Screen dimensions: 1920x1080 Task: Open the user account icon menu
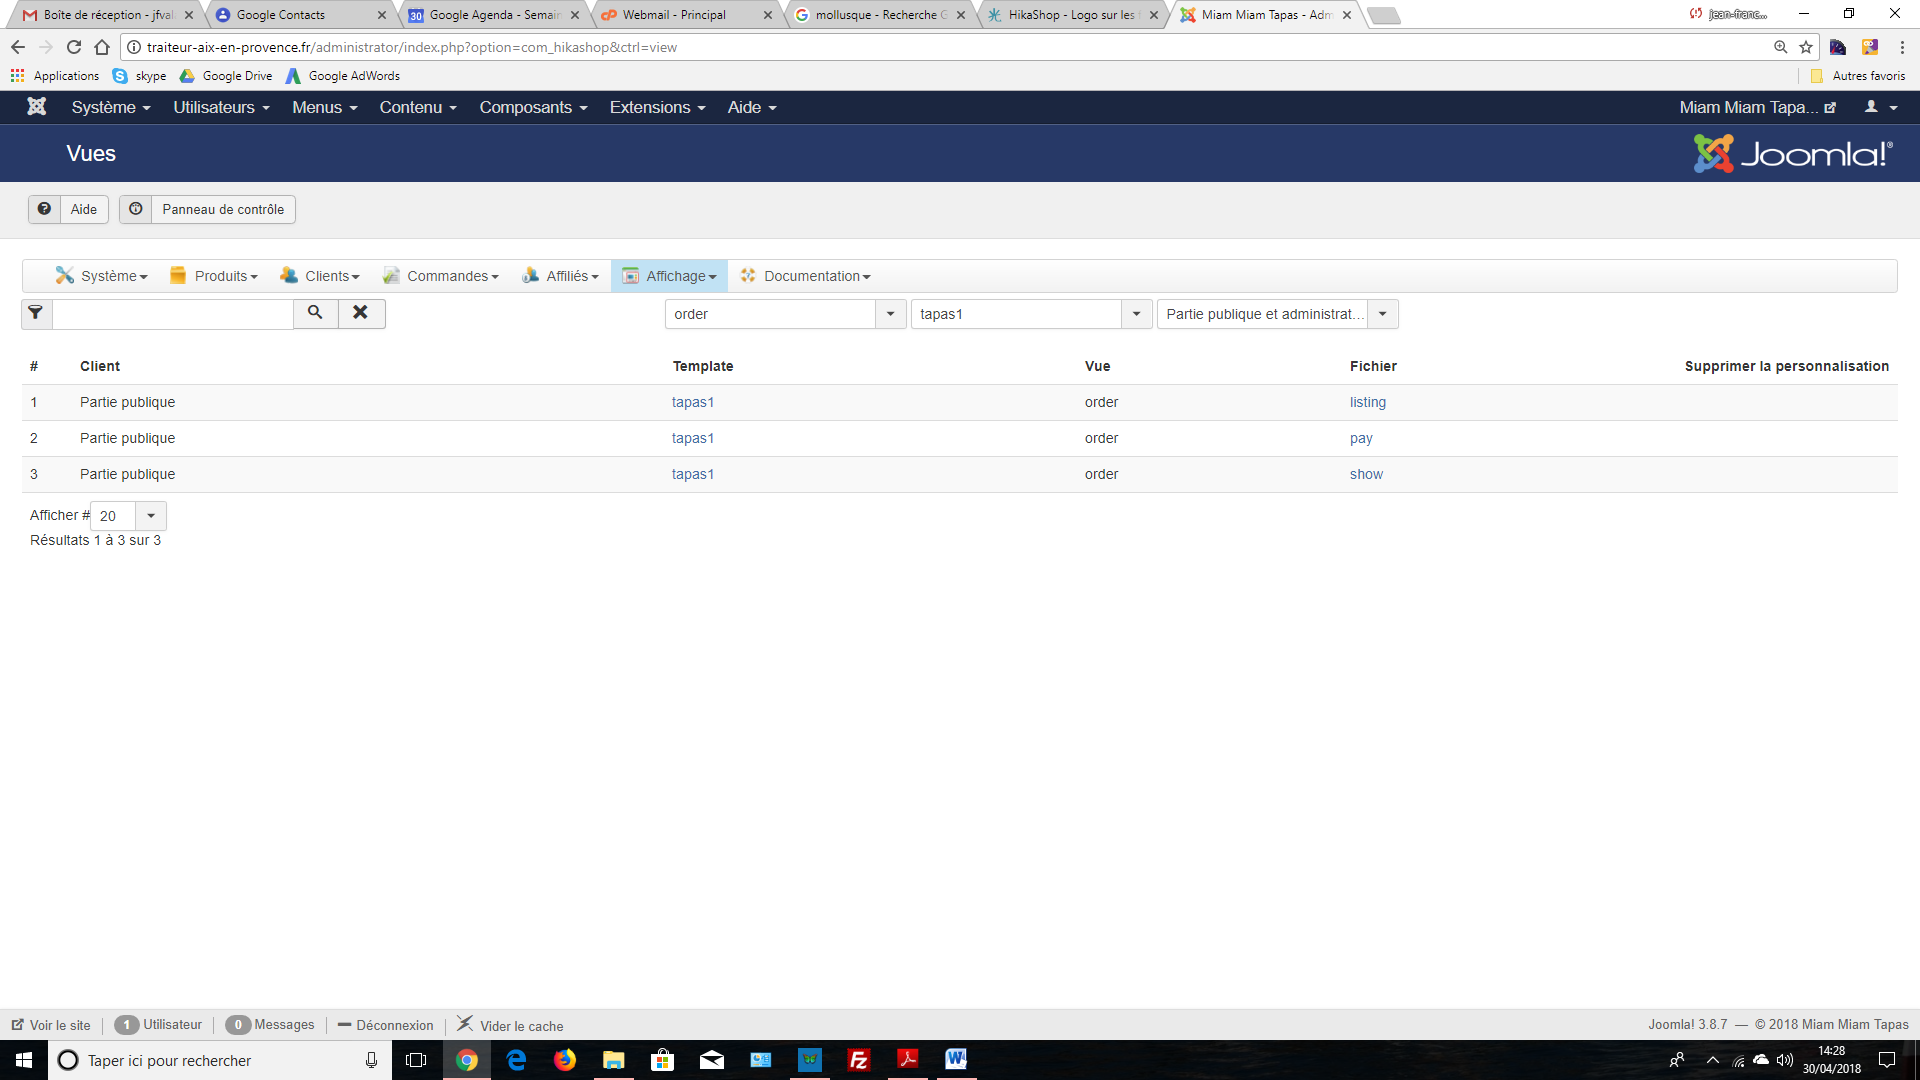tap(1880, 107)
